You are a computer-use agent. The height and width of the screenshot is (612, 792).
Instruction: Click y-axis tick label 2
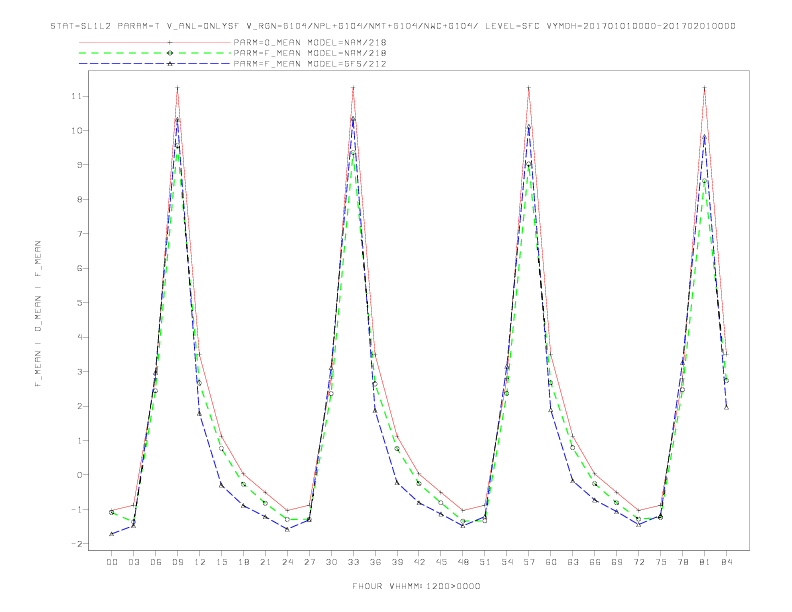coord(80,406)
